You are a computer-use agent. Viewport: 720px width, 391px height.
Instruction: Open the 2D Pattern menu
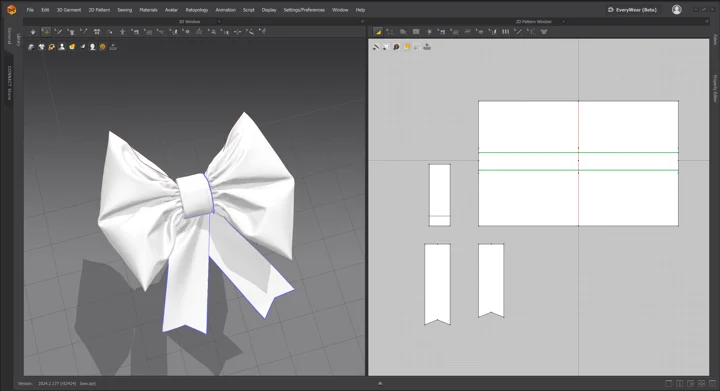pos(99,10)
